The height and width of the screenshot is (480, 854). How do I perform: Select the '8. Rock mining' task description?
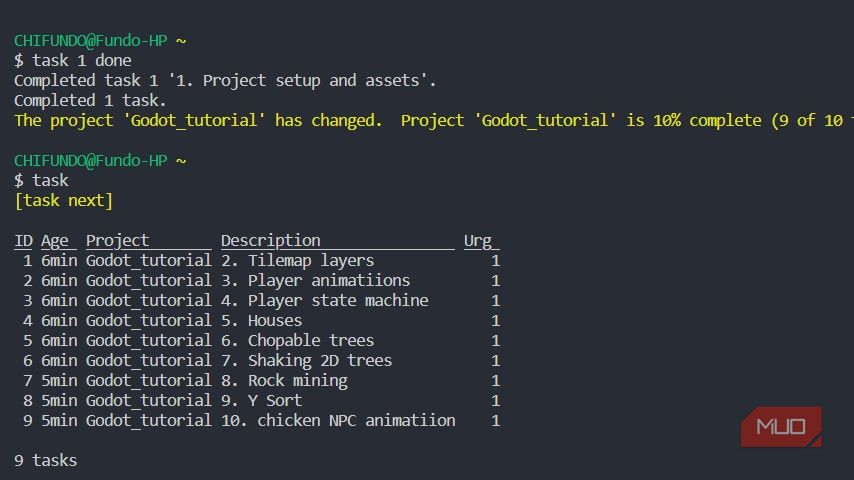(x=284, y=380)
